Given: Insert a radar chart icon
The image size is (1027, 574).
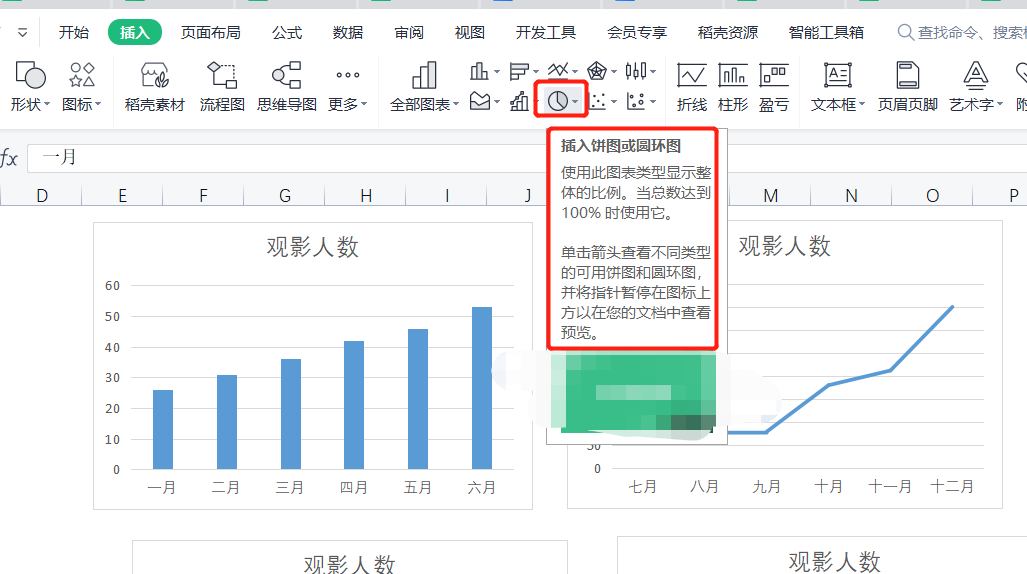Looking at the screenshot, I should point(597,70).
